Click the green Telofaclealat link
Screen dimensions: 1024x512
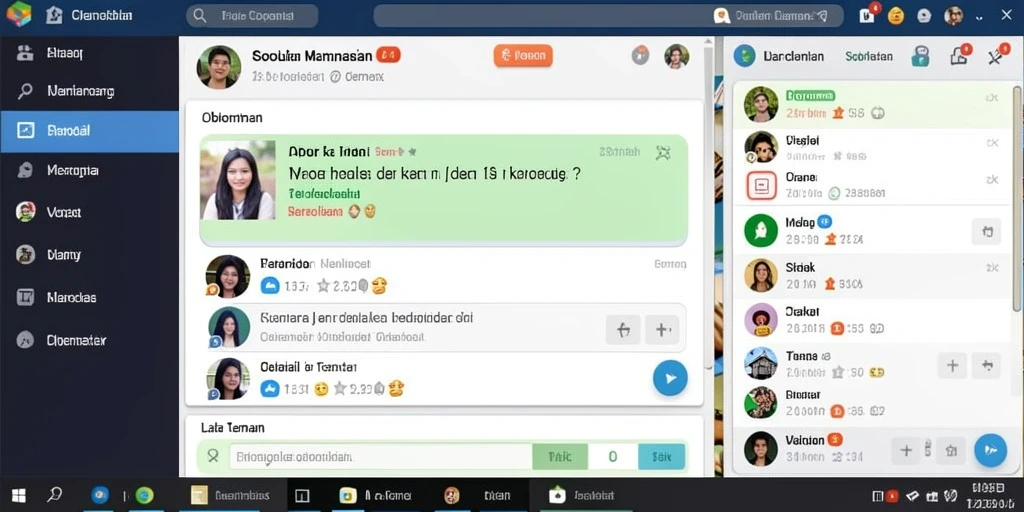pyautogui.click(x=324, y=194)
